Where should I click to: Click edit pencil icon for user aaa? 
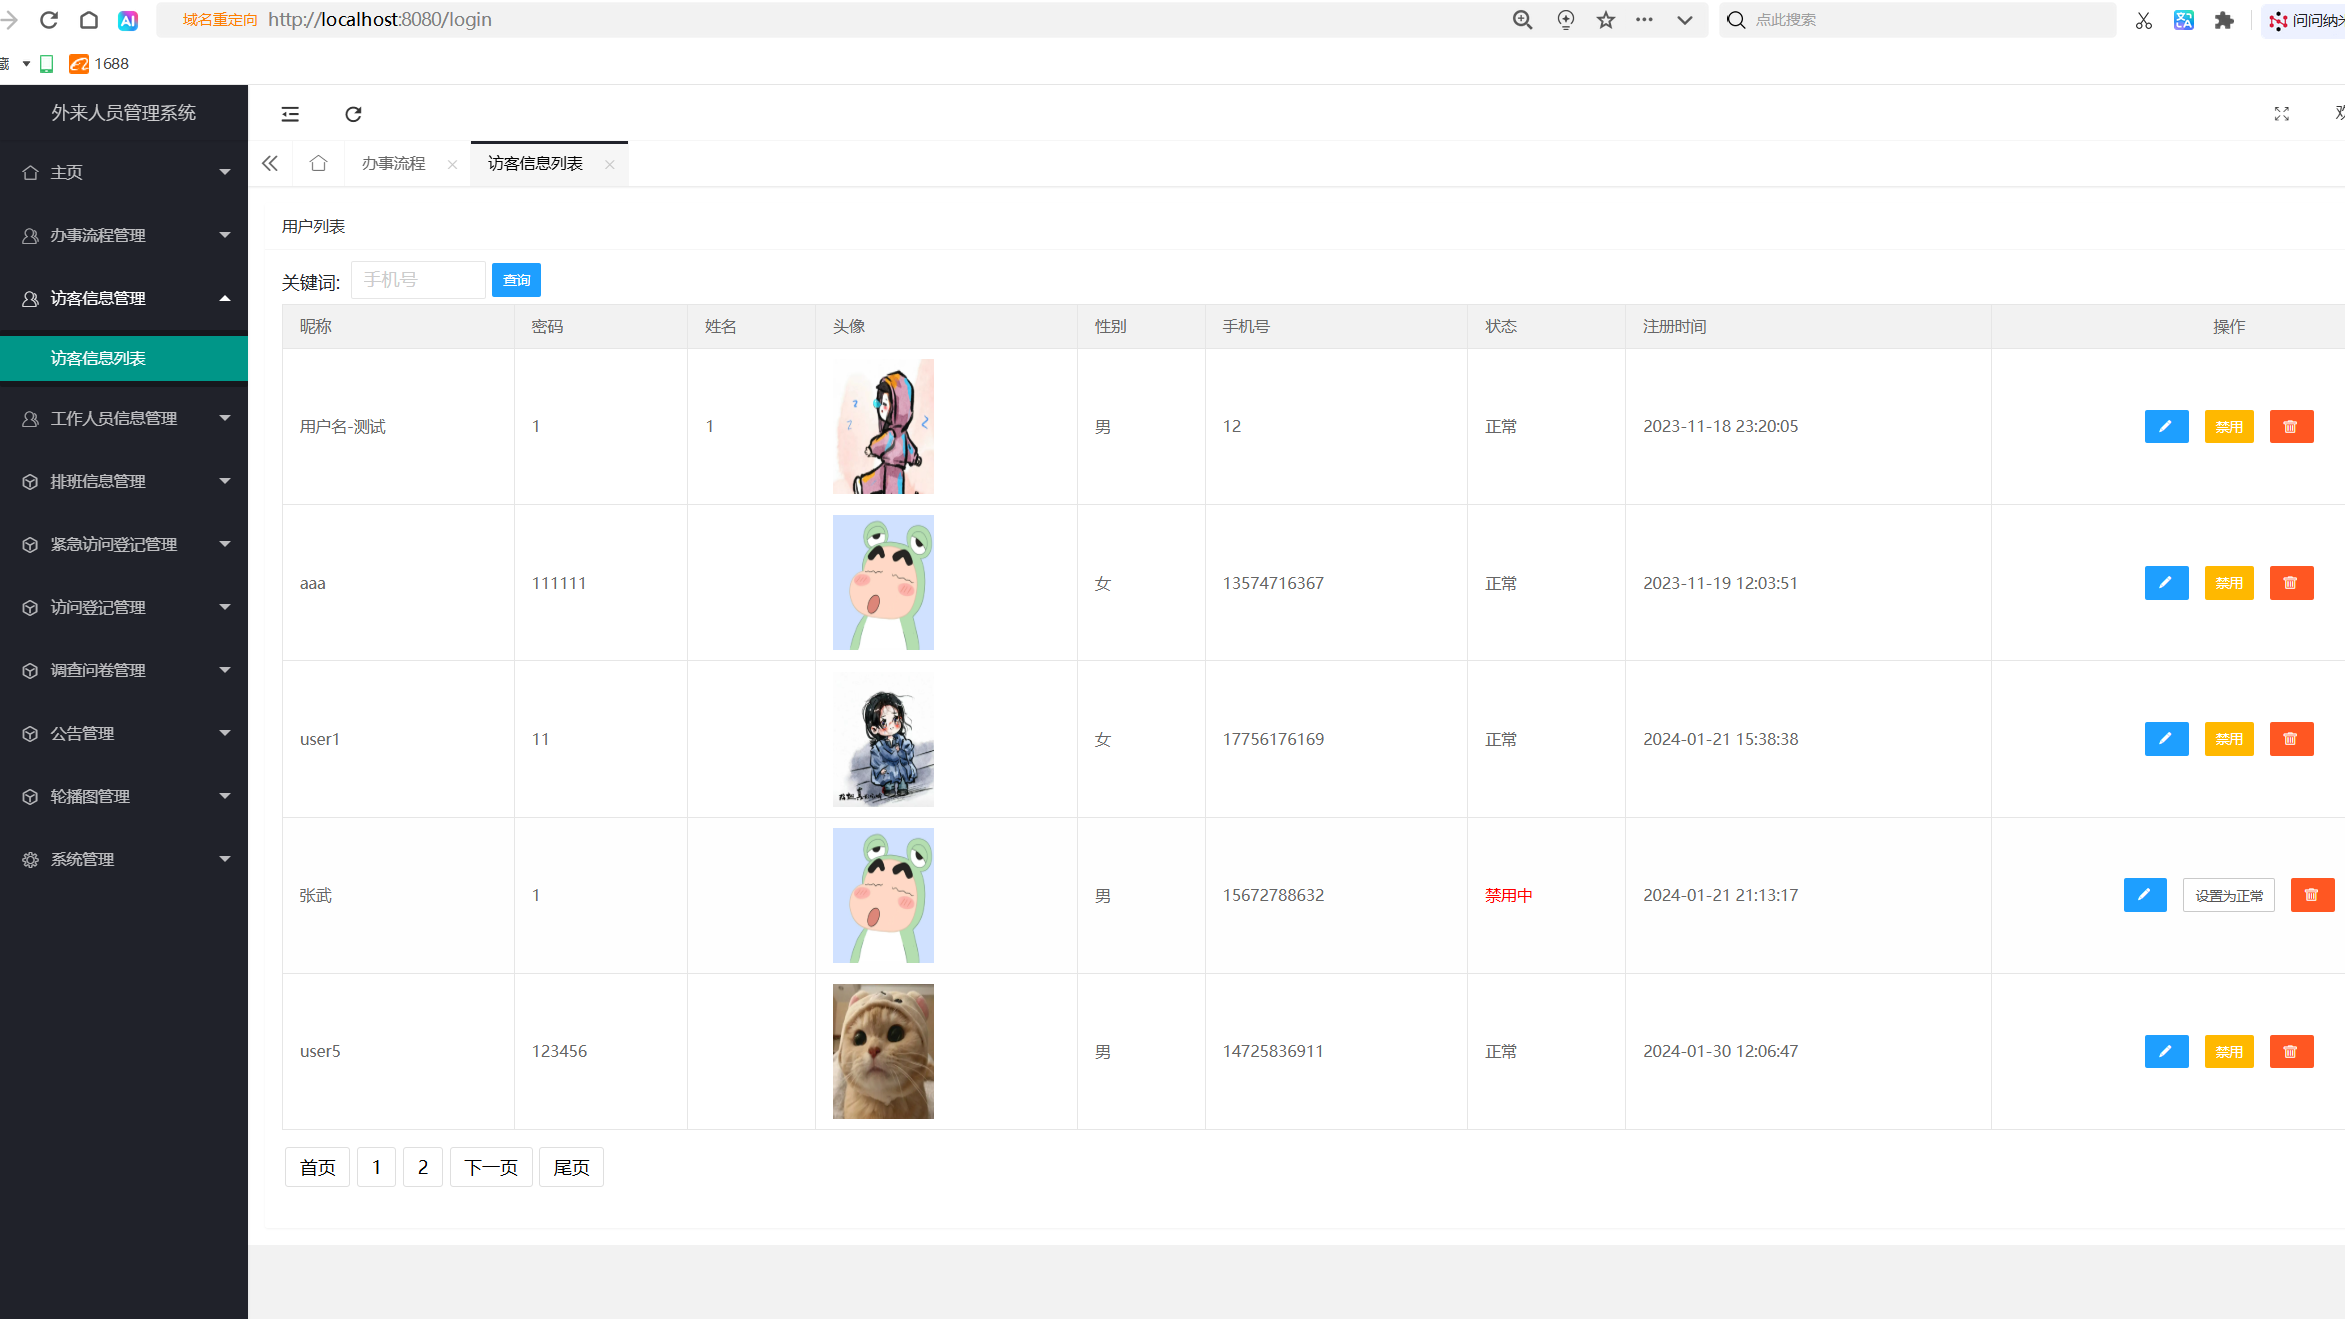click(2166, 583)
